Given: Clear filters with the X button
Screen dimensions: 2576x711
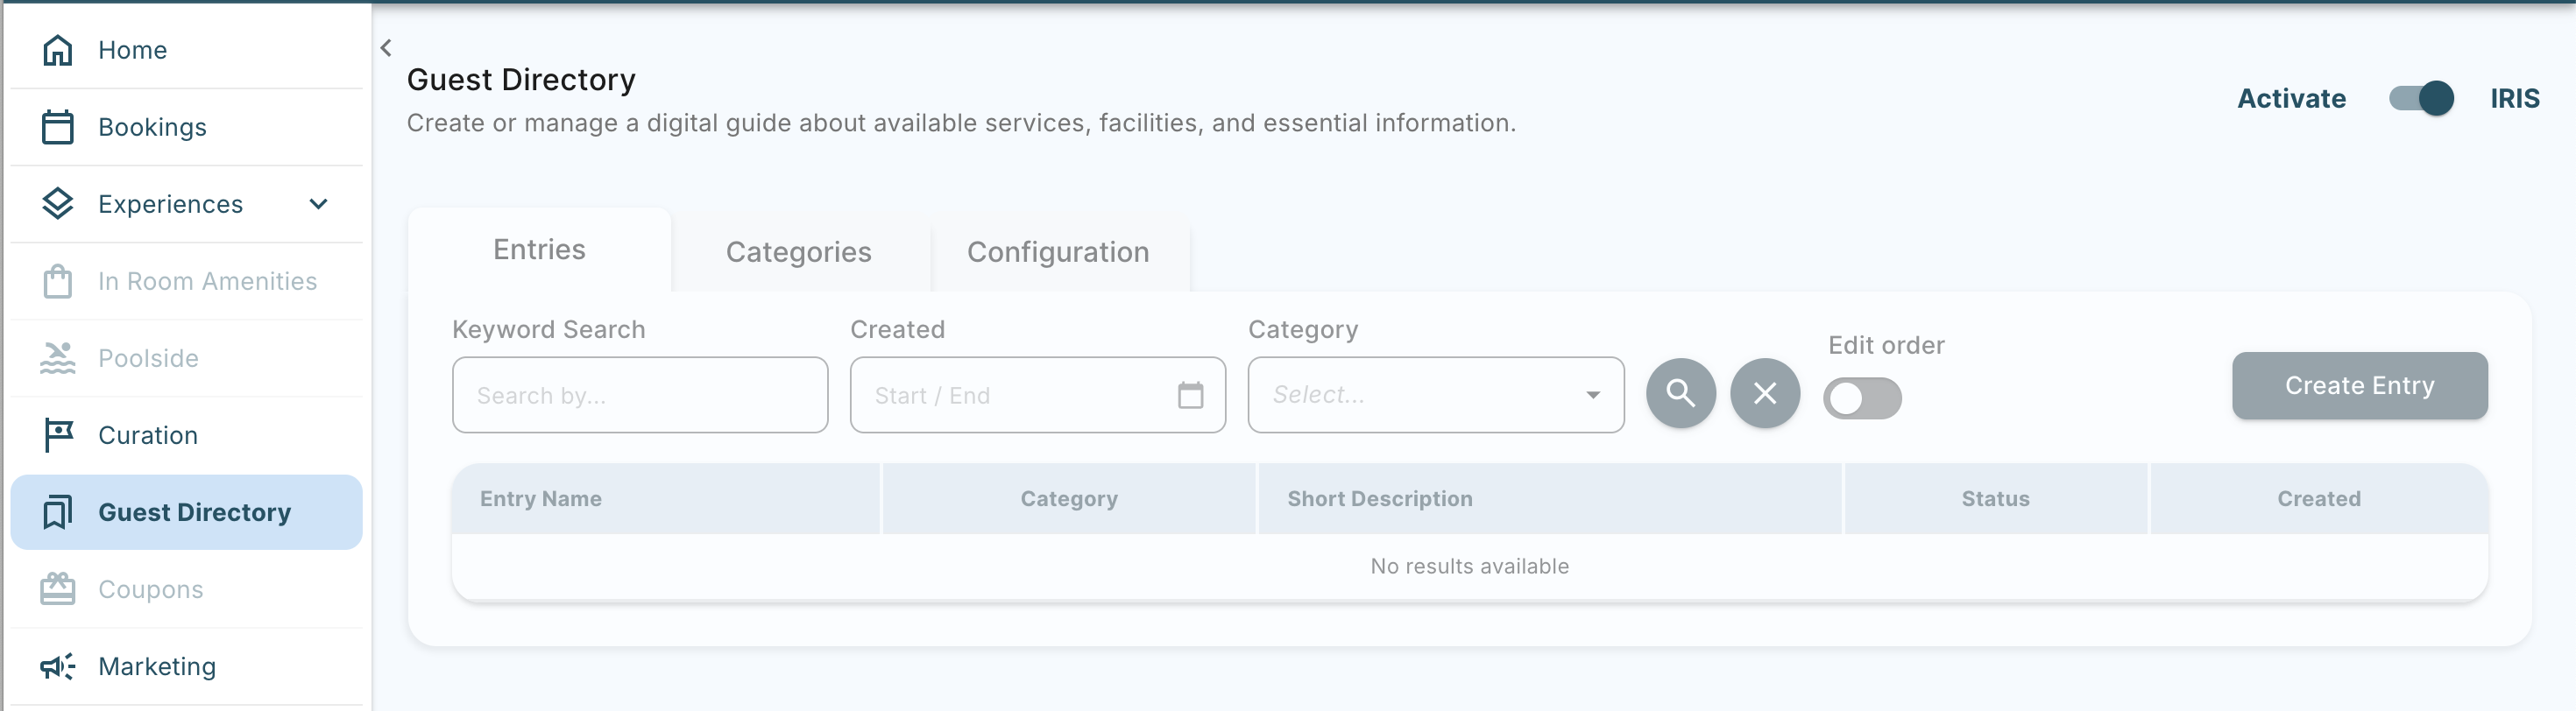Looking at the screenshot, I should [x=1764, y=394].
